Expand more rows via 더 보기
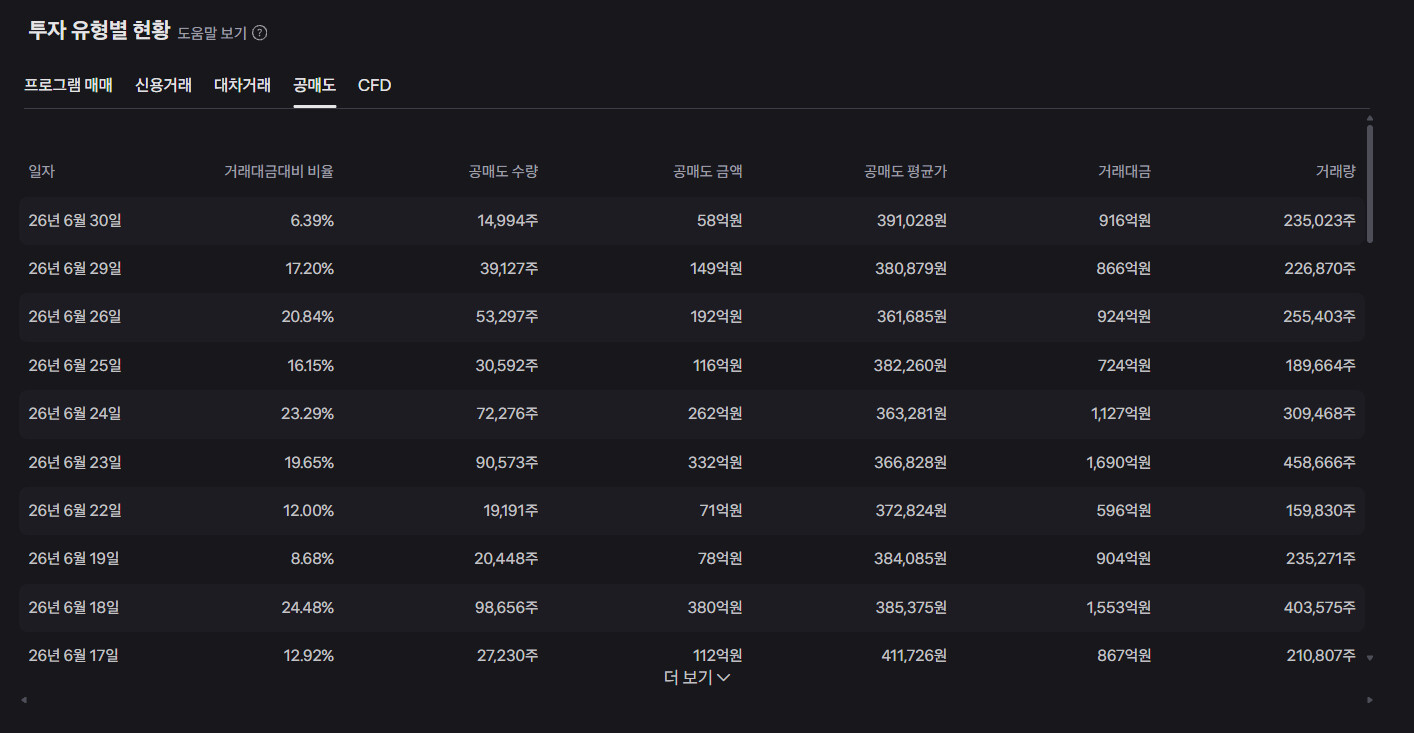The image size is (1414, 733). click(x=697, y=678)
